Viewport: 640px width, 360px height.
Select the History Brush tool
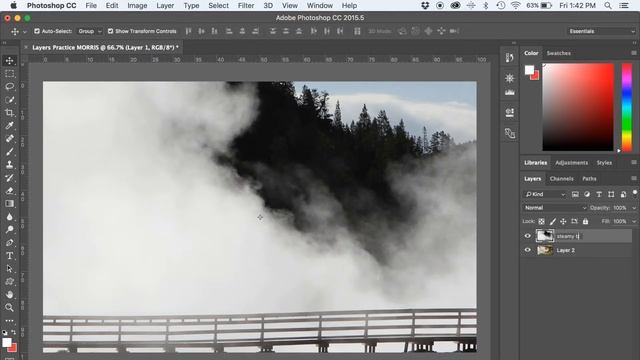point(9,178)
